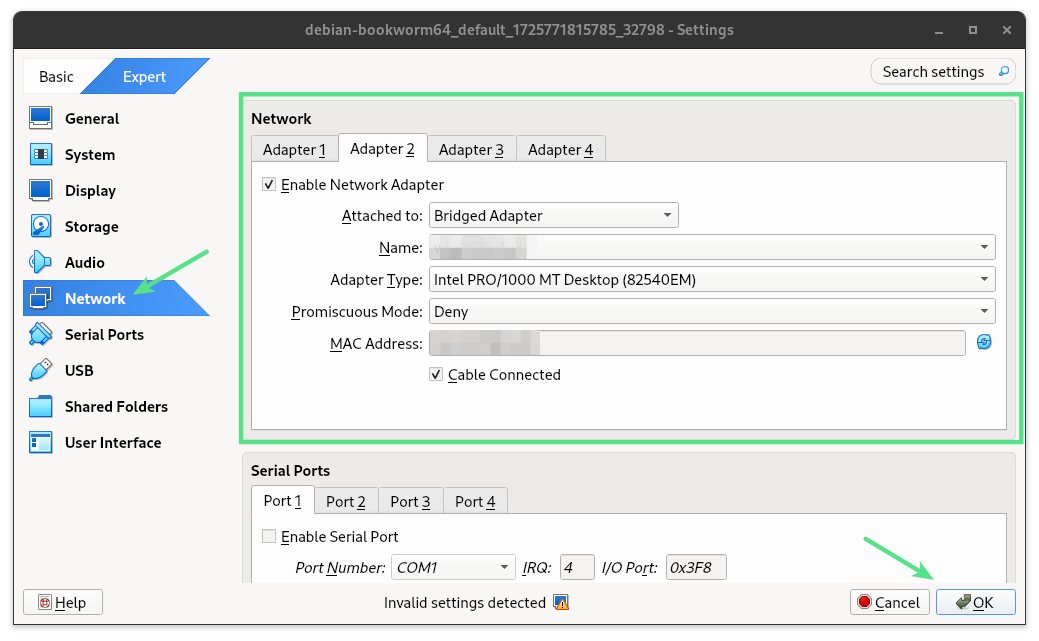Regenerate MAC address with the refresh icon
The height and width of the screenshot is (641, 1039).
[984, 342]
